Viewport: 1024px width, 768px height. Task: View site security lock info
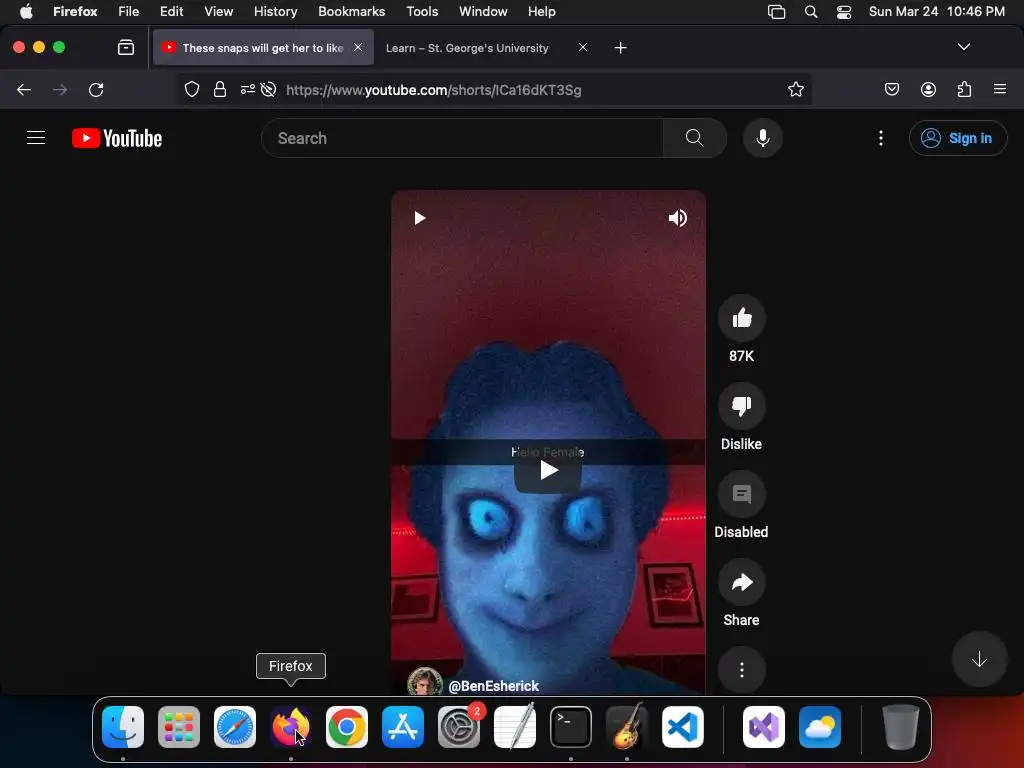[220, 89]
